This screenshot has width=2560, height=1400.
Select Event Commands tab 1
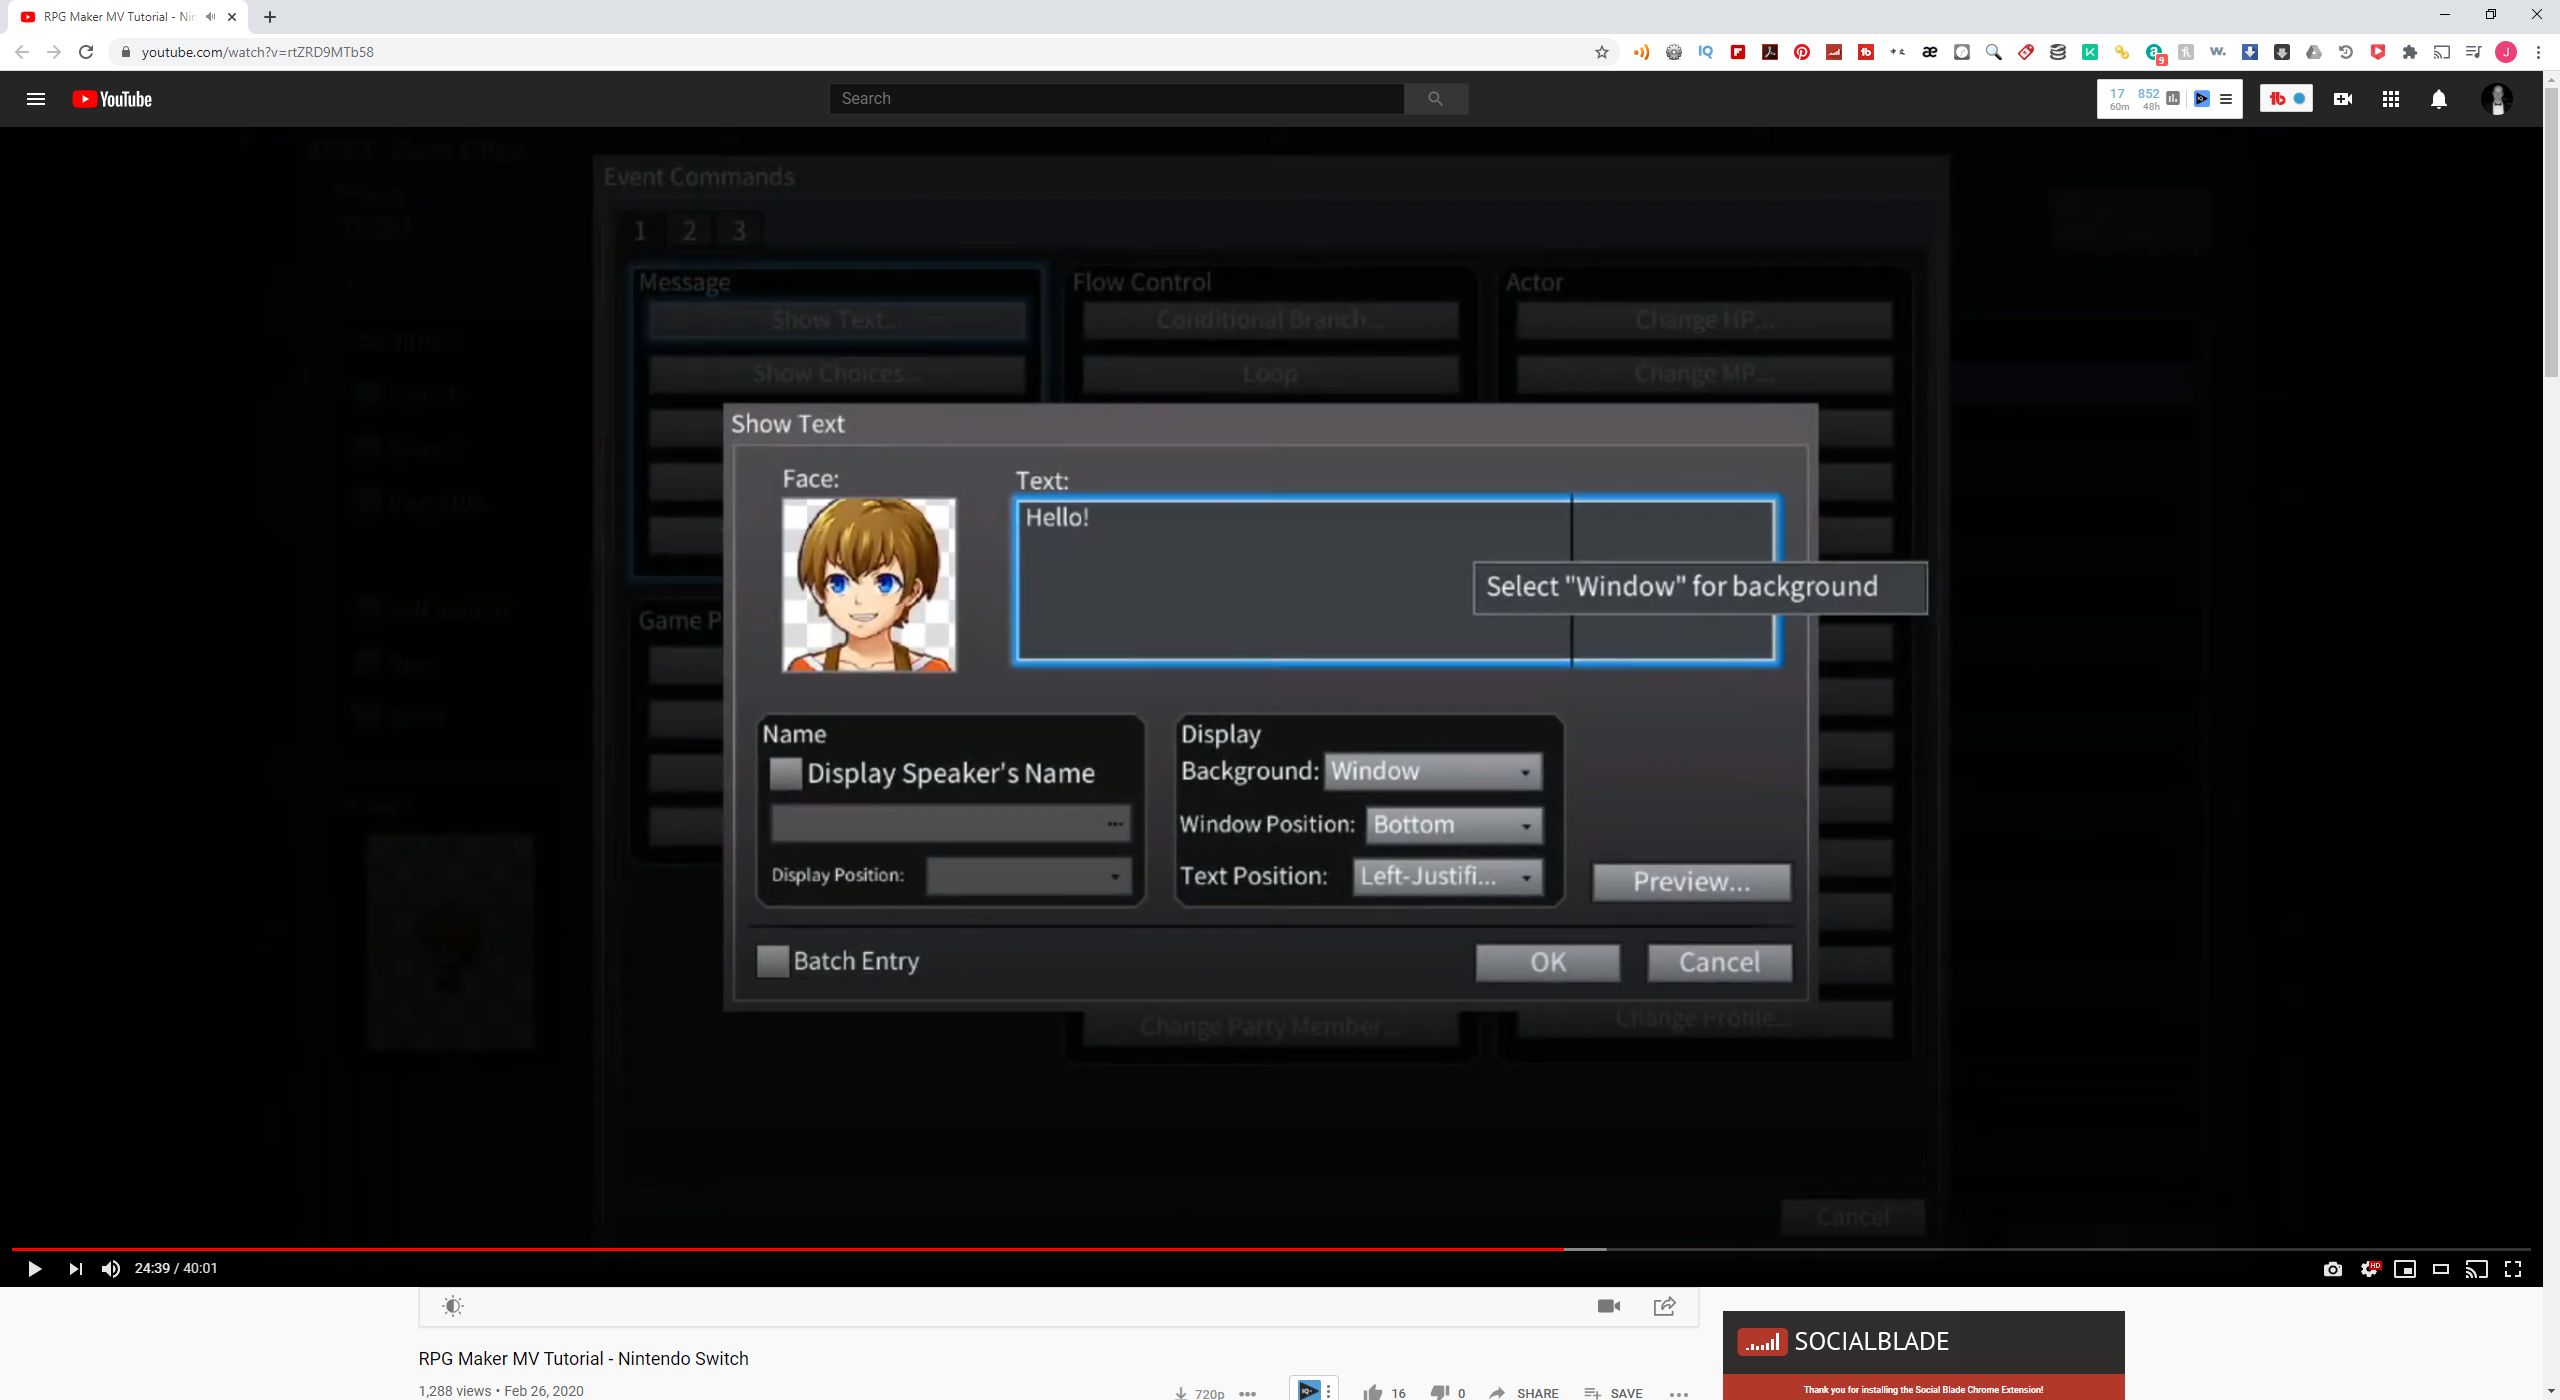click(640, 231)
